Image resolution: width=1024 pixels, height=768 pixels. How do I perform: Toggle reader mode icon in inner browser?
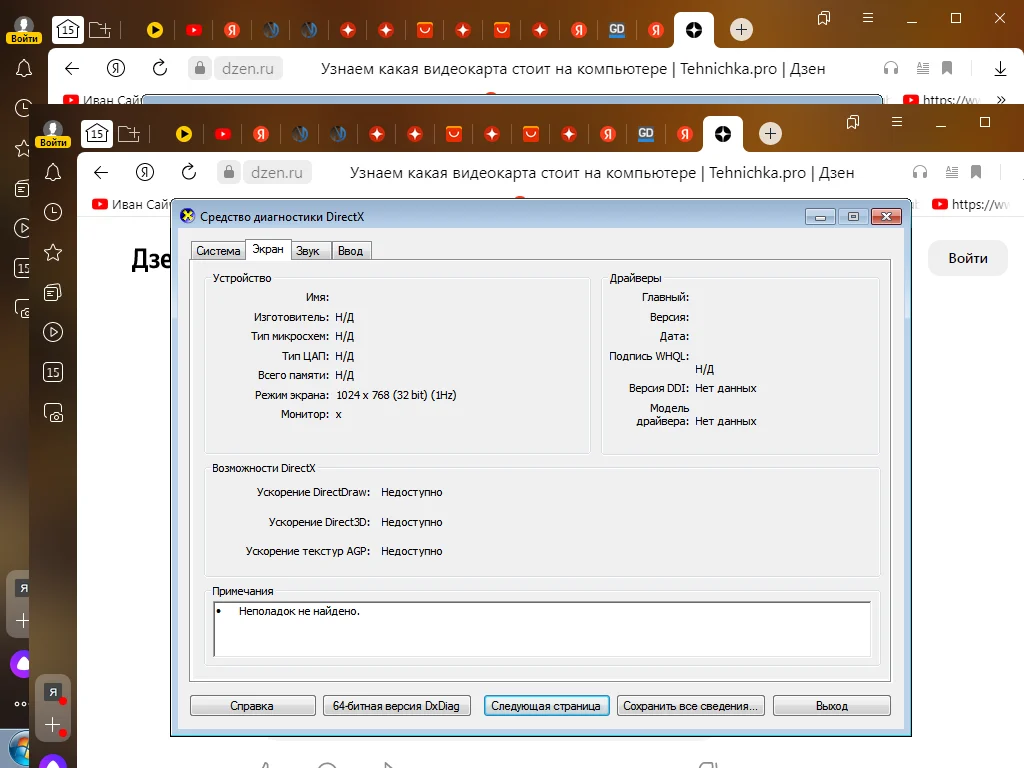coord(952,172)
